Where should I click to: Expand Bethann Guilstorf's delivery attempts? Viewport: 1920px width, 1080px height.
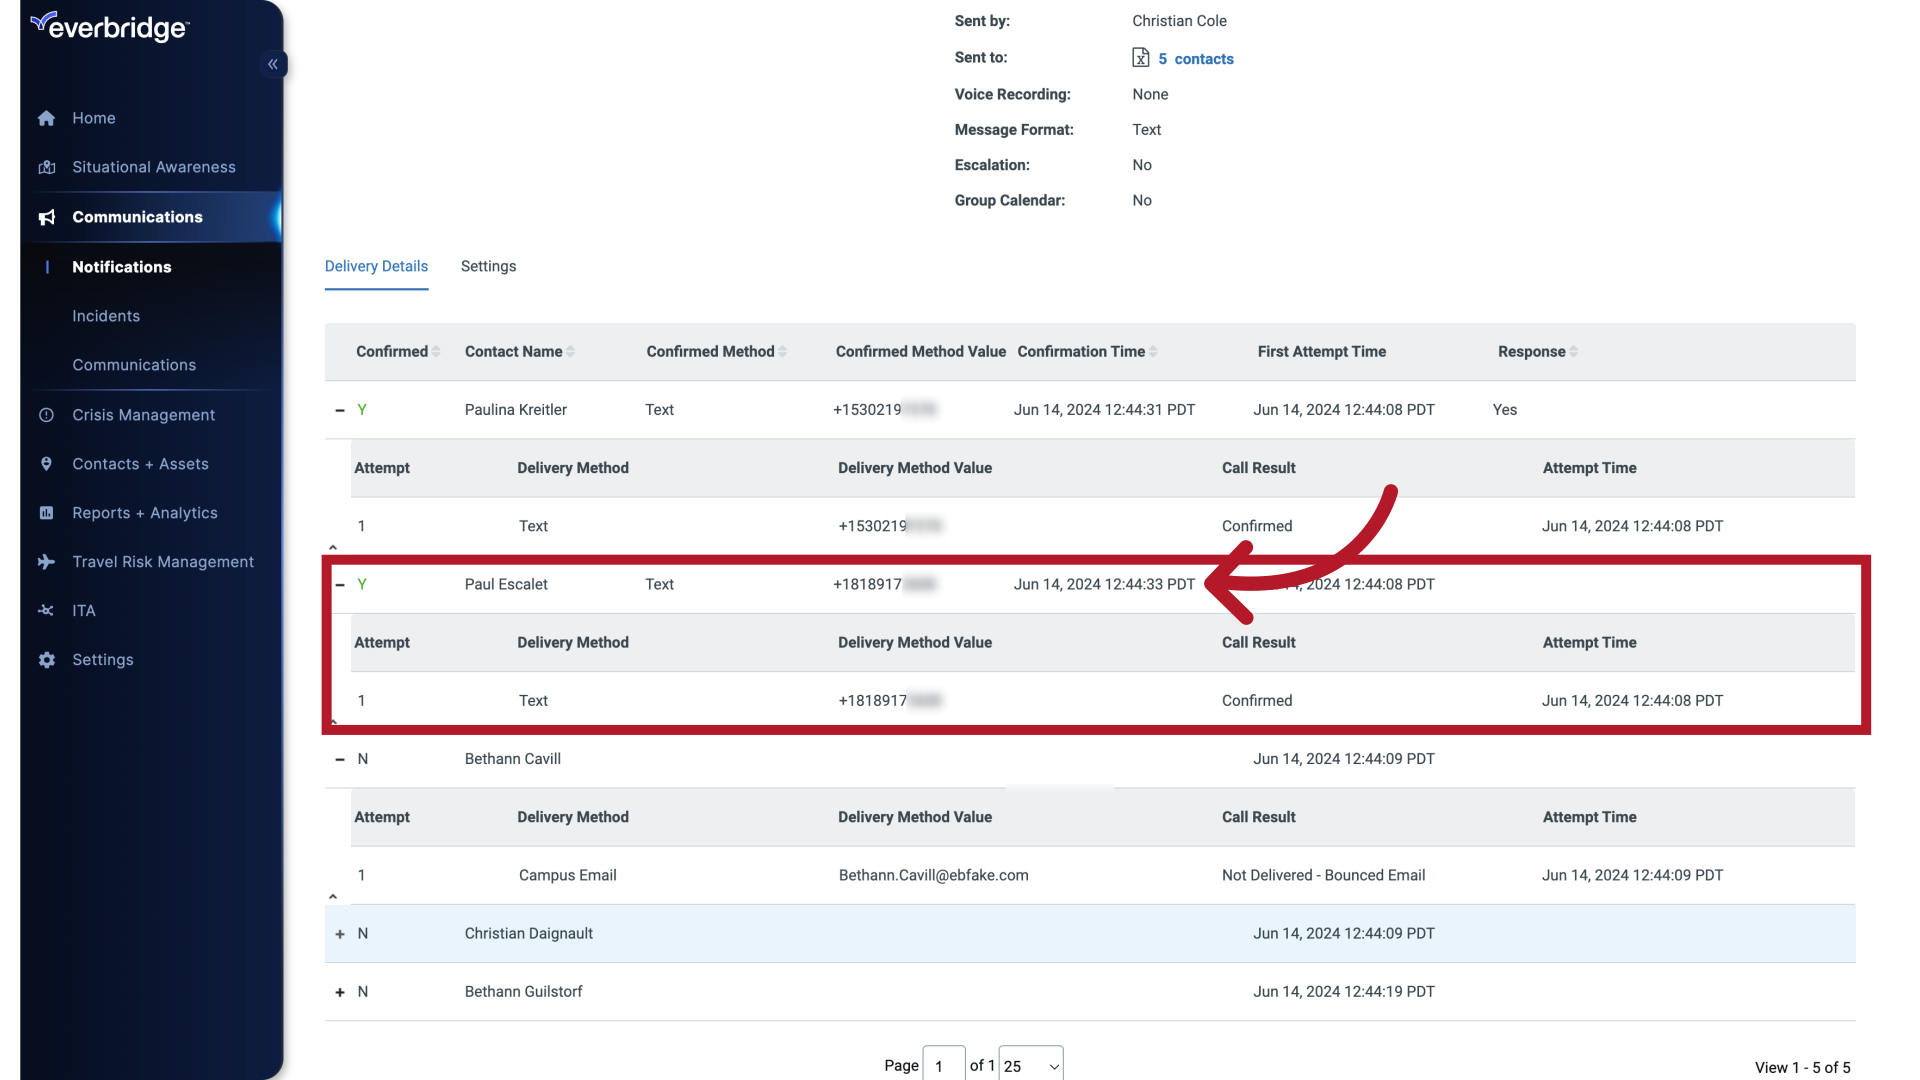click(x=339, y=991)
